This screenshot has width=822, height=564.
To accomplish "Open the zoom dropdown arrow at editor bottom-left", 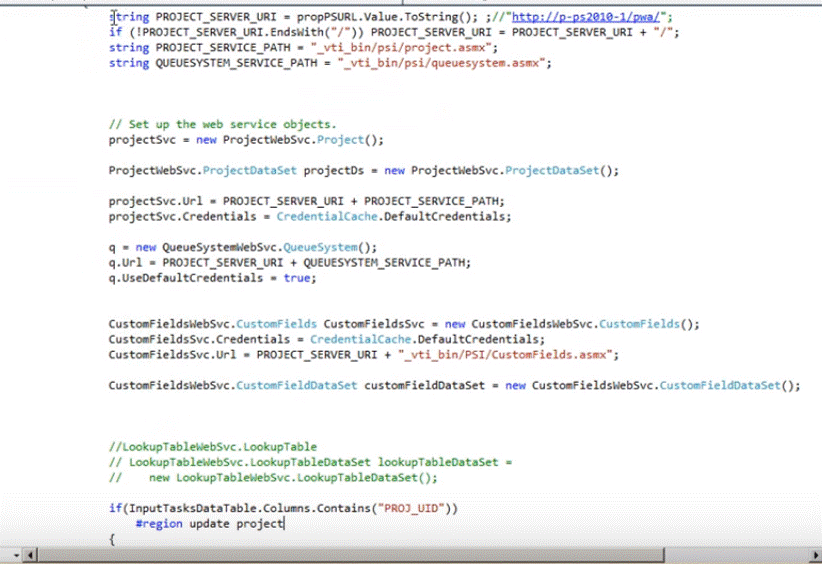I will (x=17, y=555).
